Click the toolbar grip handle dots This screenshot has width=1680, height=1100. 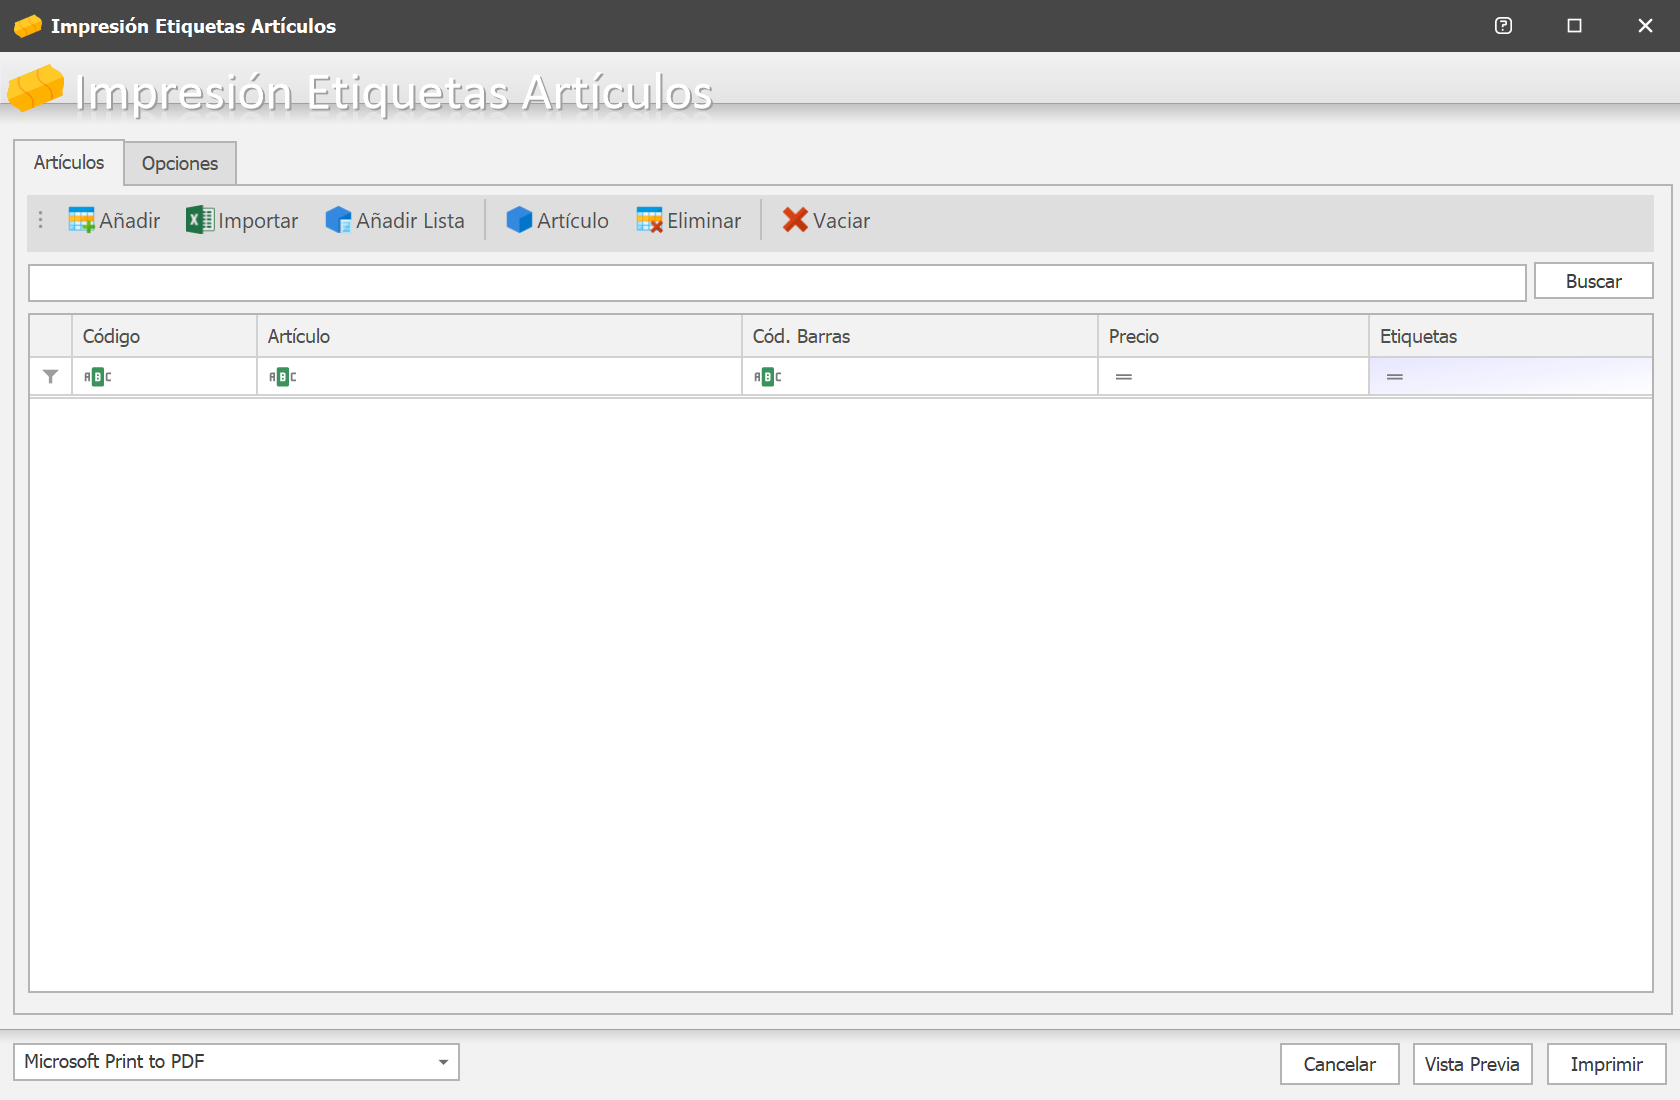click(x=41, y=220)
